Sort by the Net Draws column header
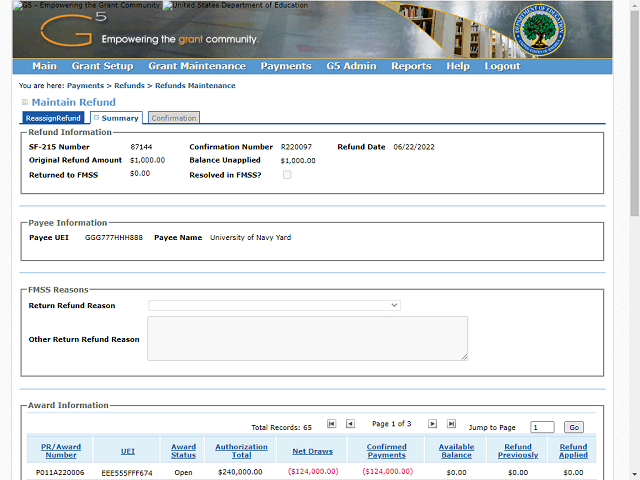Screen dimensions: 640x480 (312, 451)
